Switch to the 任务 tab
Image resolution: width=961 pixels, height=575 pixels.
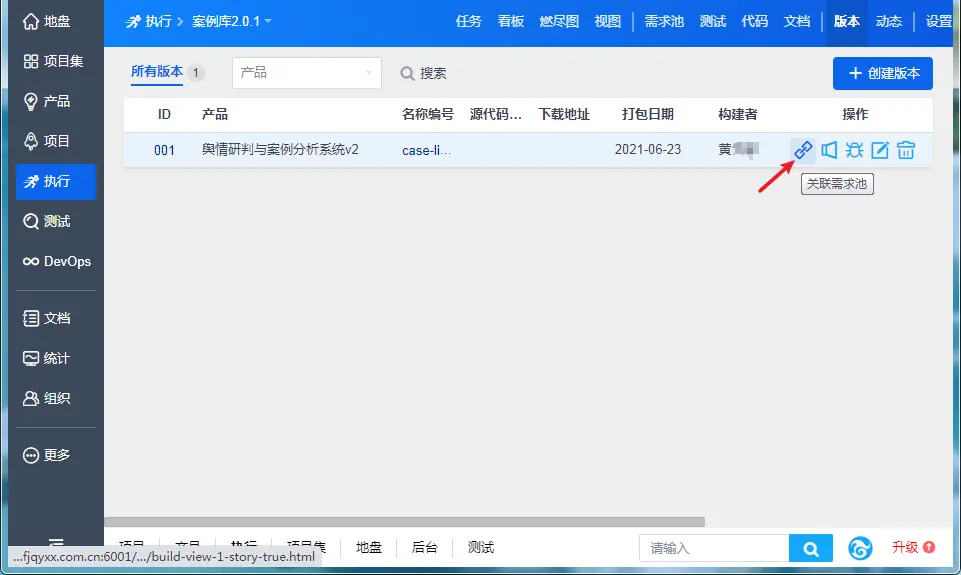468,21
